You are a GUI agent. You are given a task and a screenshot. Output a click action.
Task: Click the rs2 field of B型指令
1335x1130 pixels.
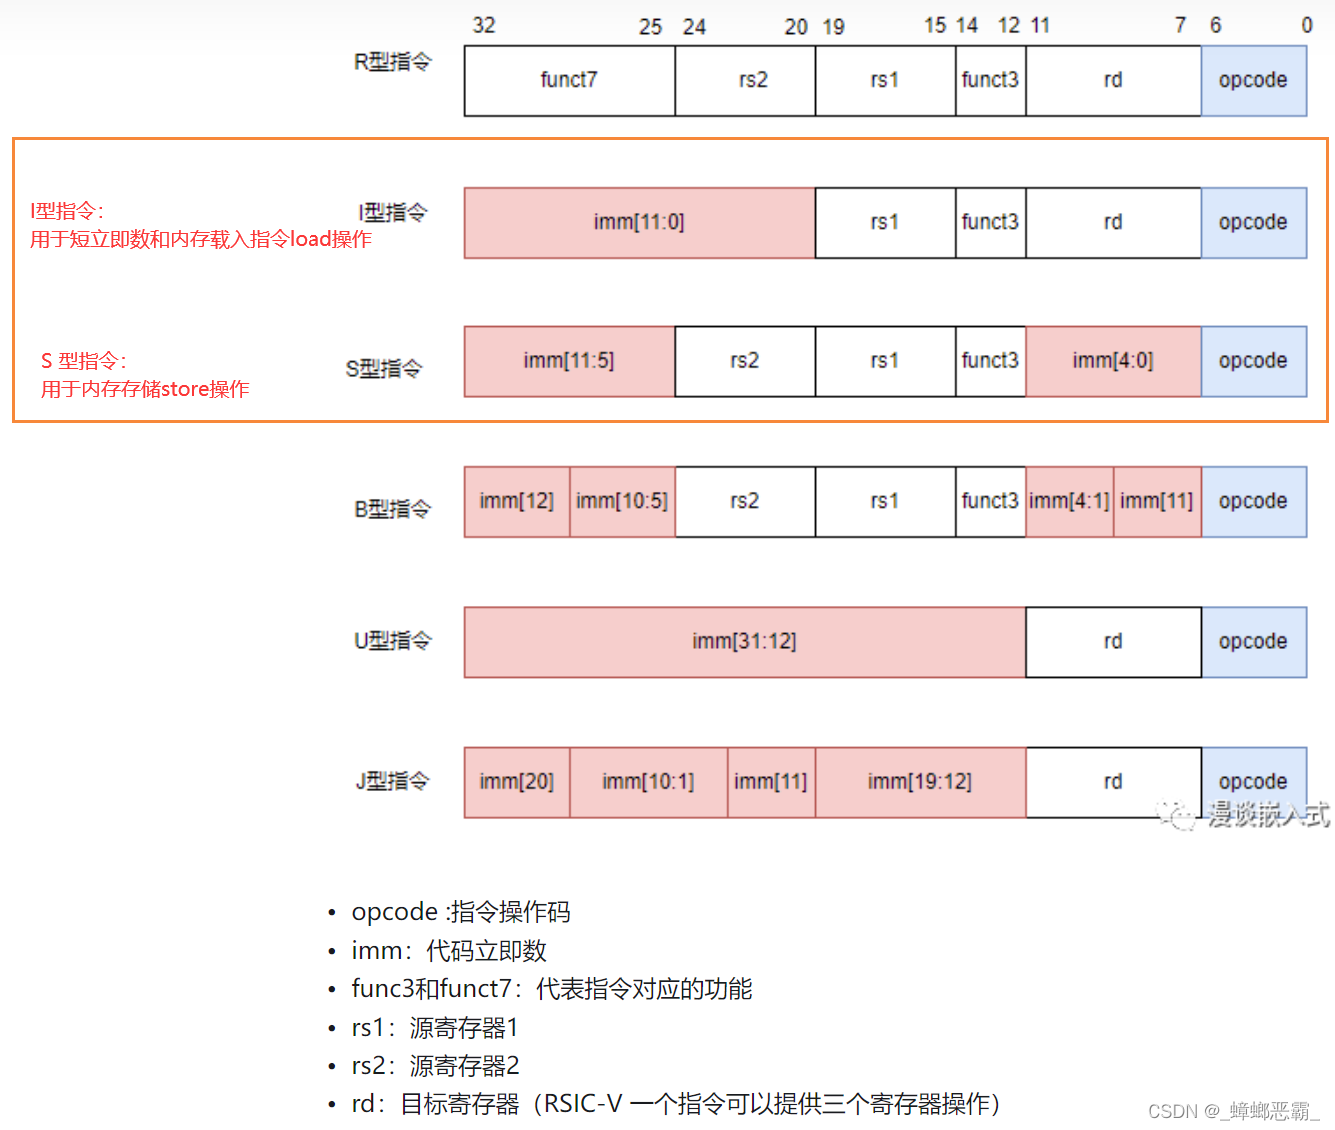tap(744, 501)
